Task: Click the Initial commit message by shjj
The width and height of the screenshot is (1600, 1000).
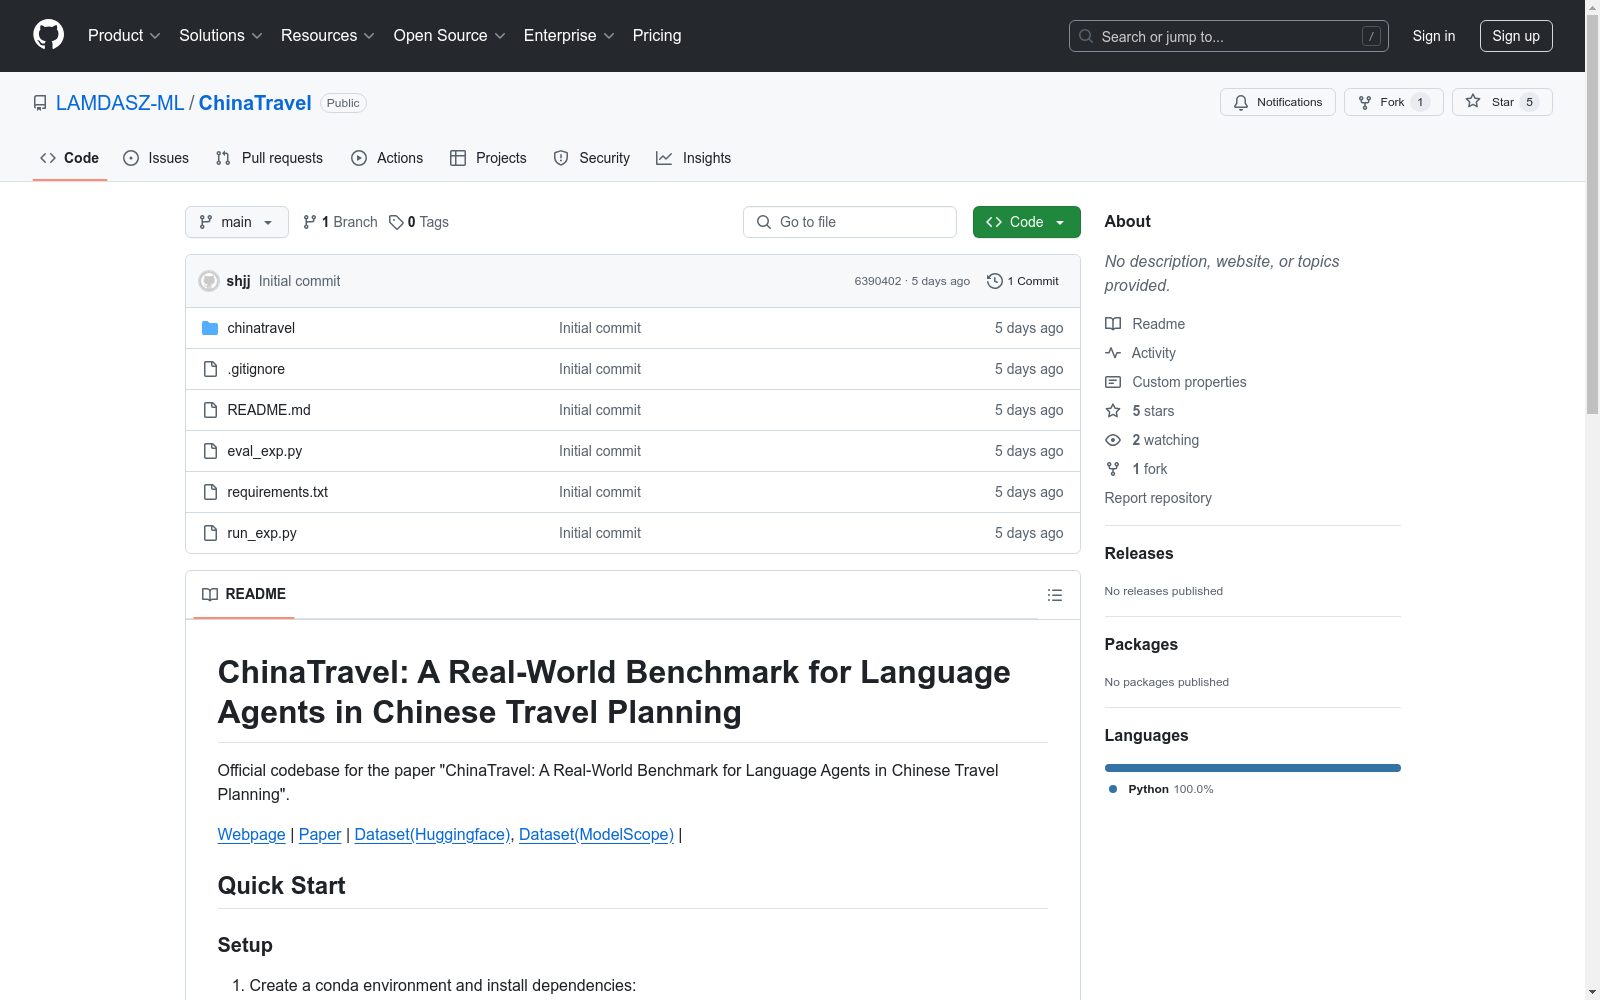Action: (x=299, y=281)
